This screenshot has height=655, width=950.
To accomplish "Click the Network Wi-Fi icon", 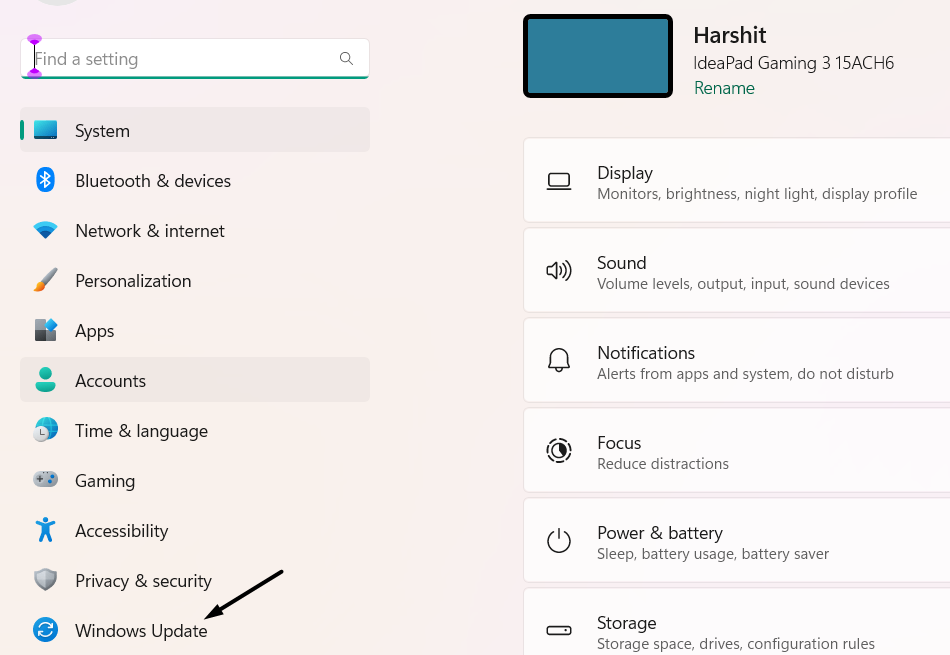I will [45, 230].
